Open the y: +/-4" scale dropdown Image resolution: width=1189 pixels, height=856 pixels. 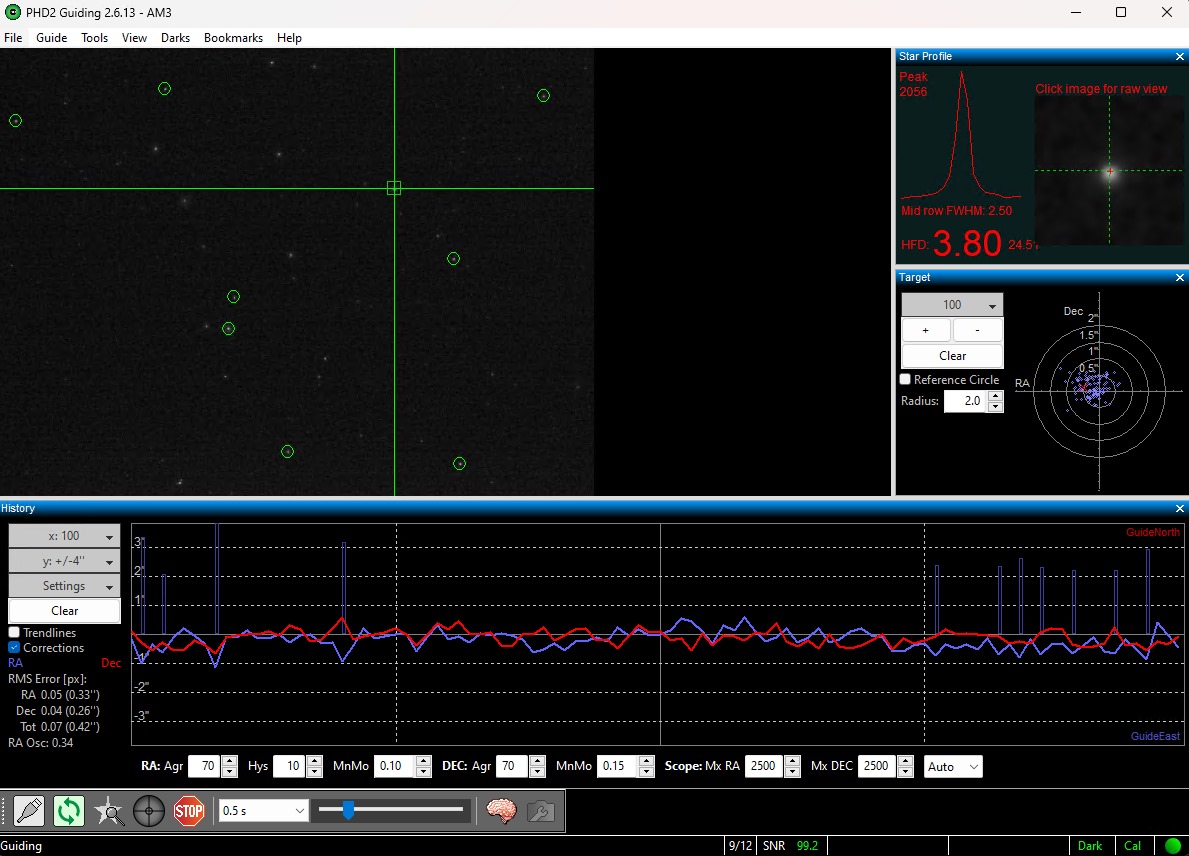coord(64,561)
